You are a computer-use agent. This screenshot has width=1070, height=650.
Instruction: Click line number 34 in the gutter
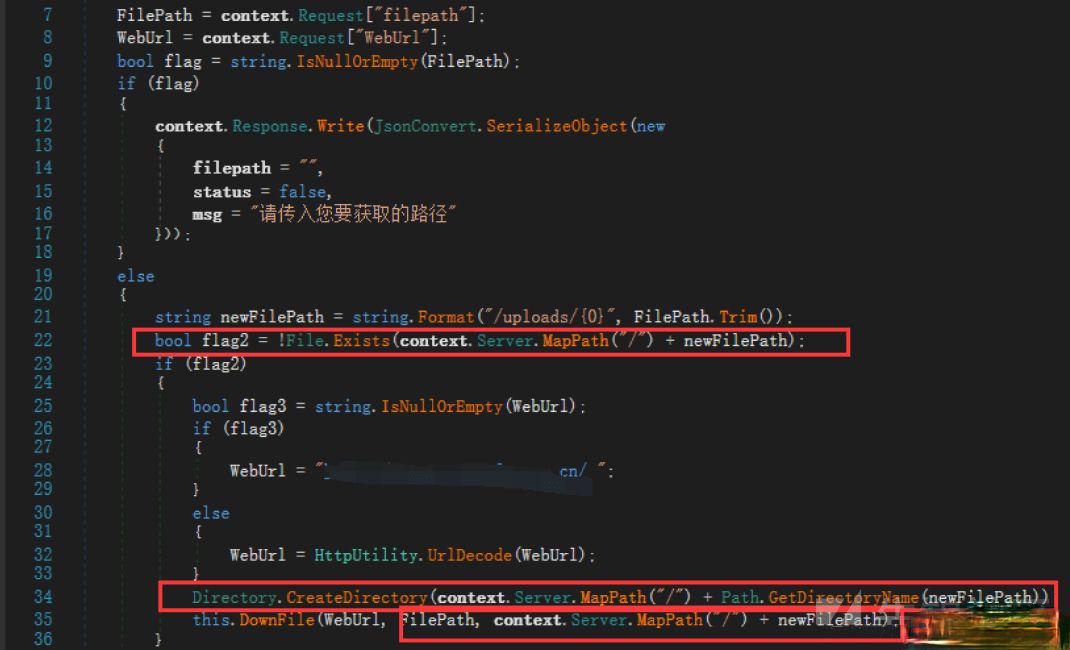pyautogui.click(x=43, y=596)
